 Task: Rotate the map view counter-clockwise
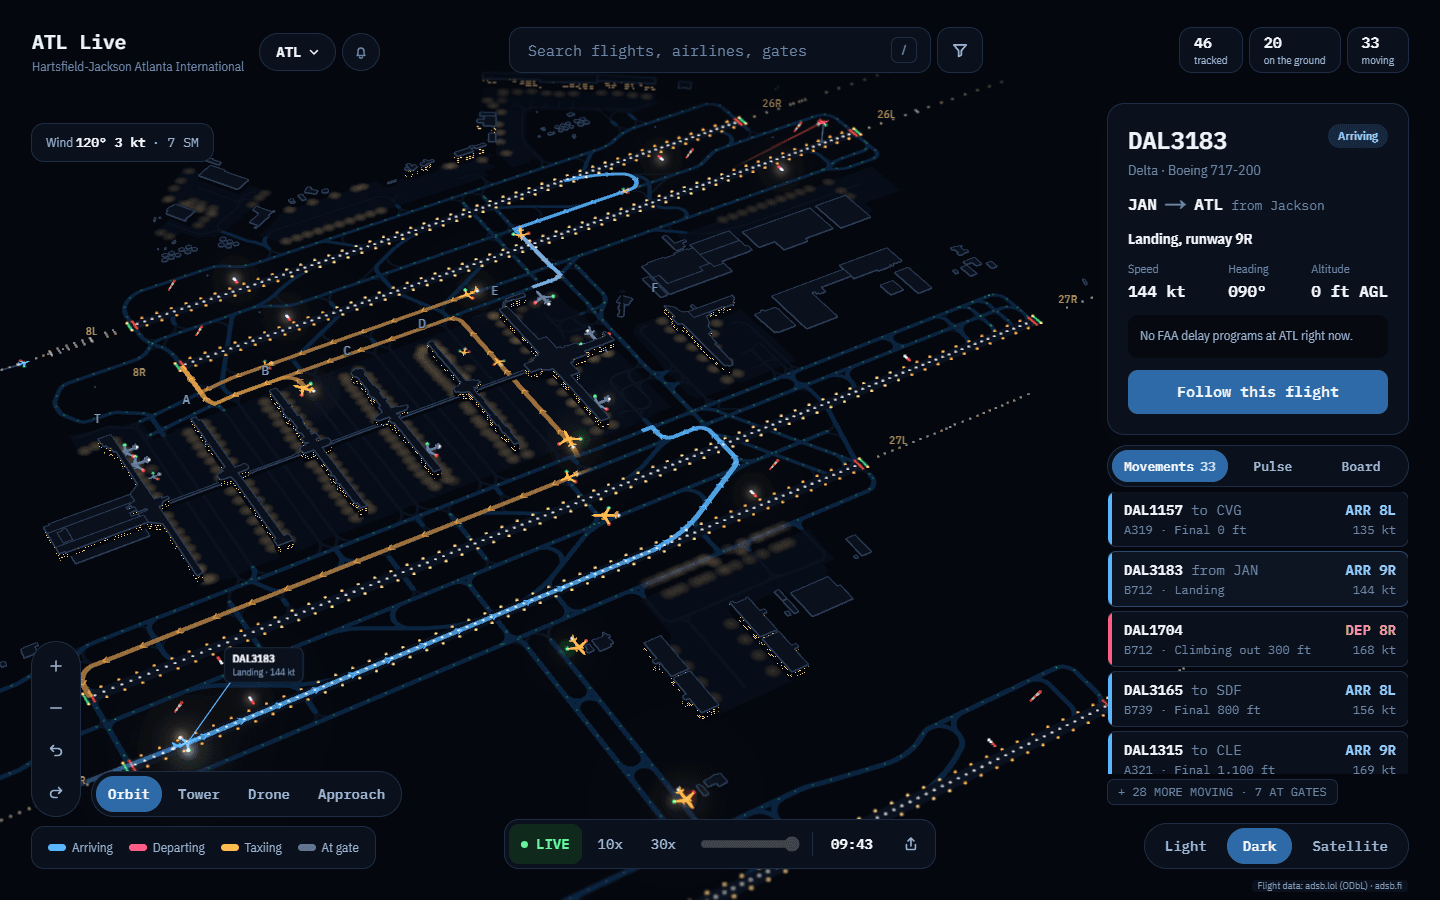56,750
